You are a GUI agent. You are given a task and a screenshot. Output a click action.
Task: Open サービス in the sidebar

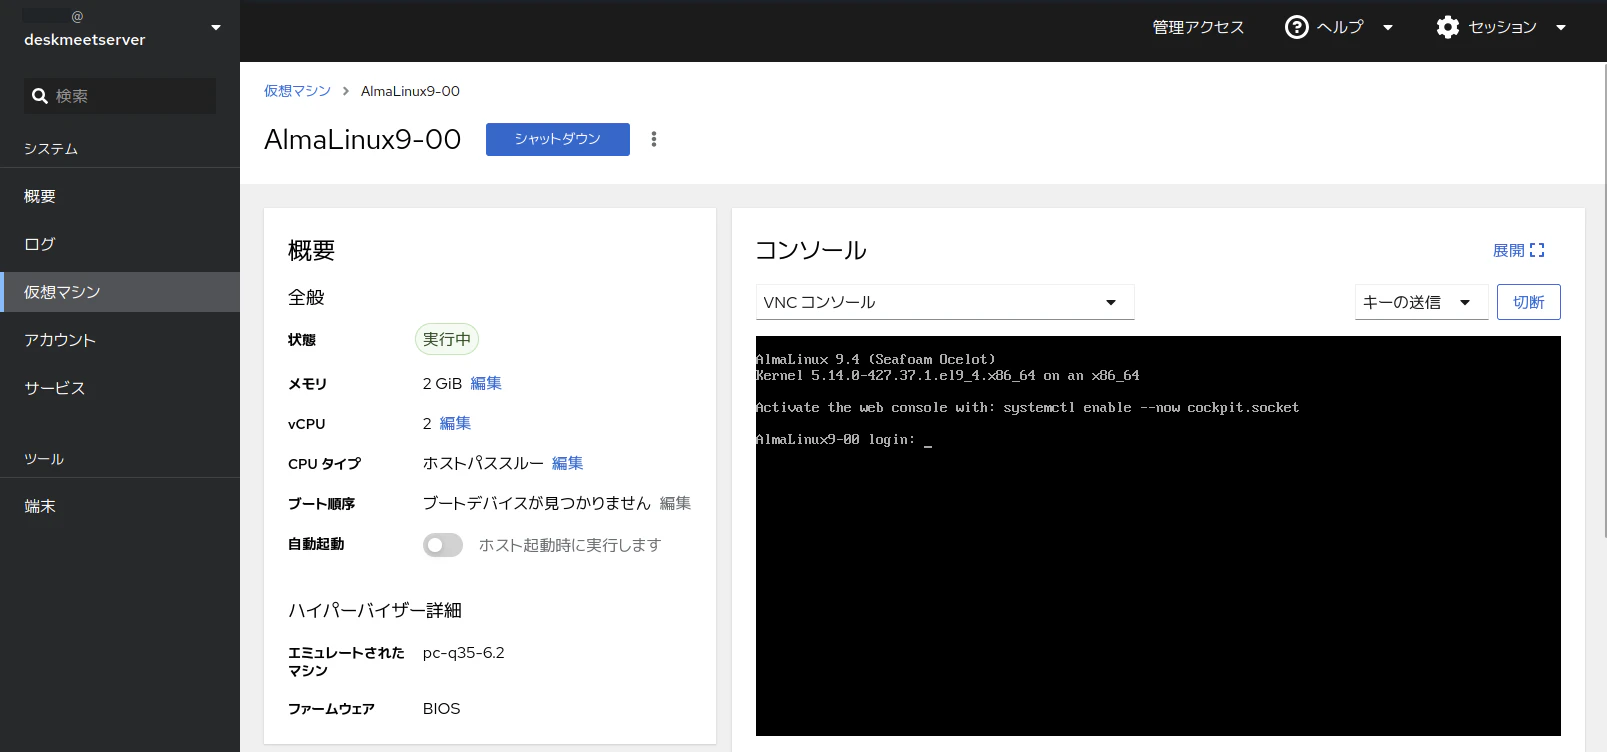pos(120,388)
